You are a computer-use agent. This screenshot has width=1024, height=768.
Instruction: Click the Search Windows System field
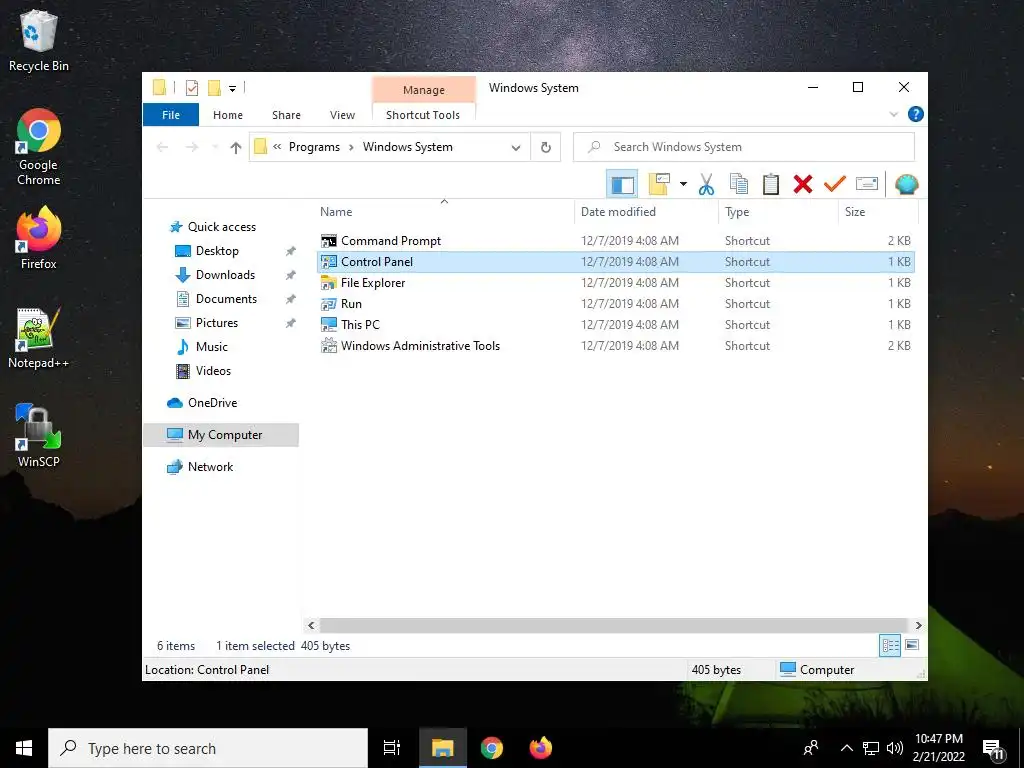click(744, 147)
